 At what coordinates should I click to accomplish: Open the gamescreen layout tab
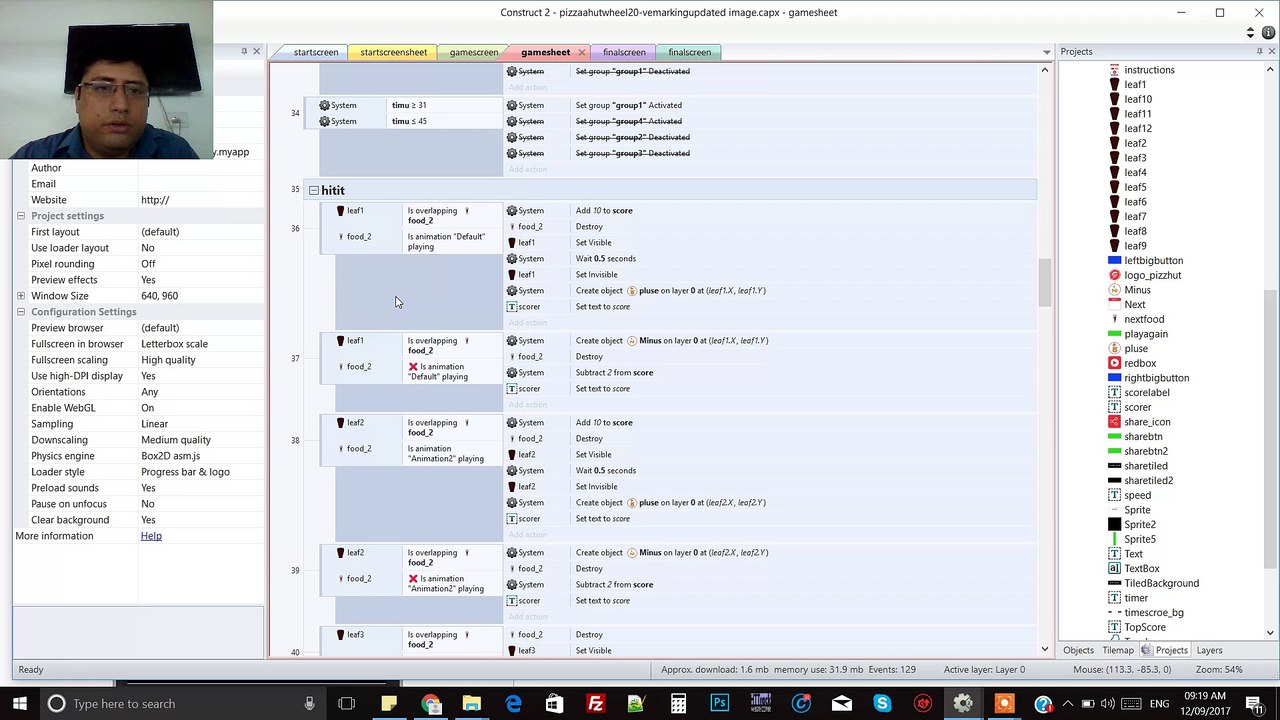click(474, 52)
